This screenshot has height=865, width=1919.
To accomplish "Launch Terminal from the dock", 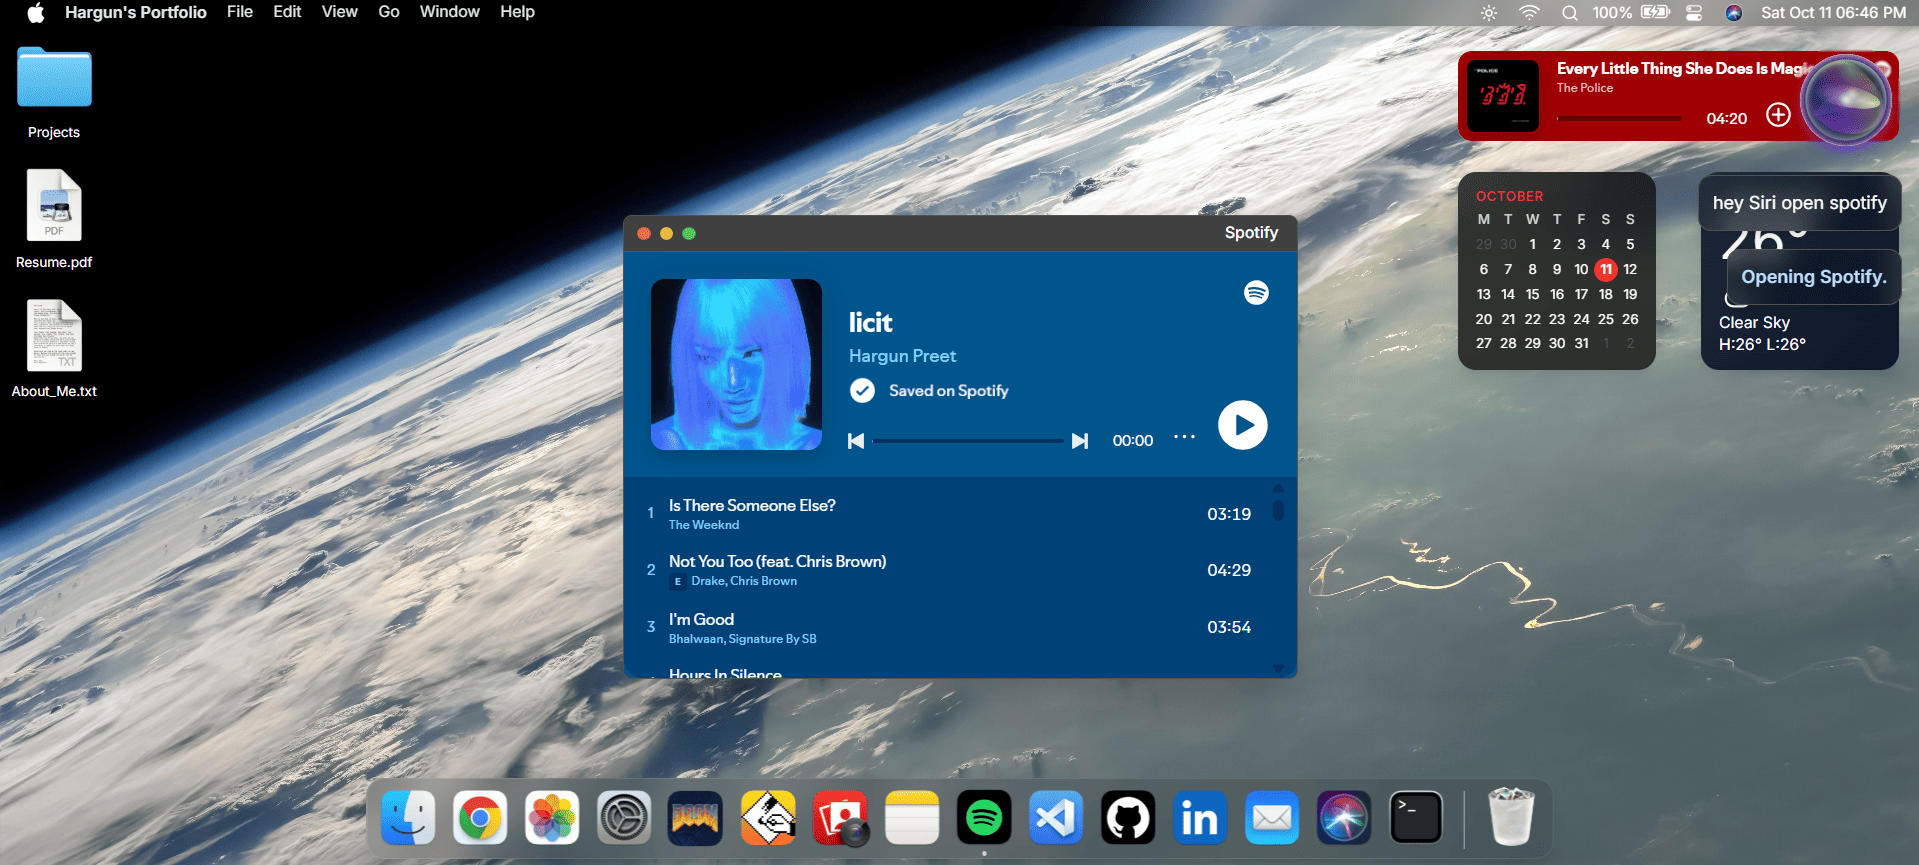I will (1416, 818).
